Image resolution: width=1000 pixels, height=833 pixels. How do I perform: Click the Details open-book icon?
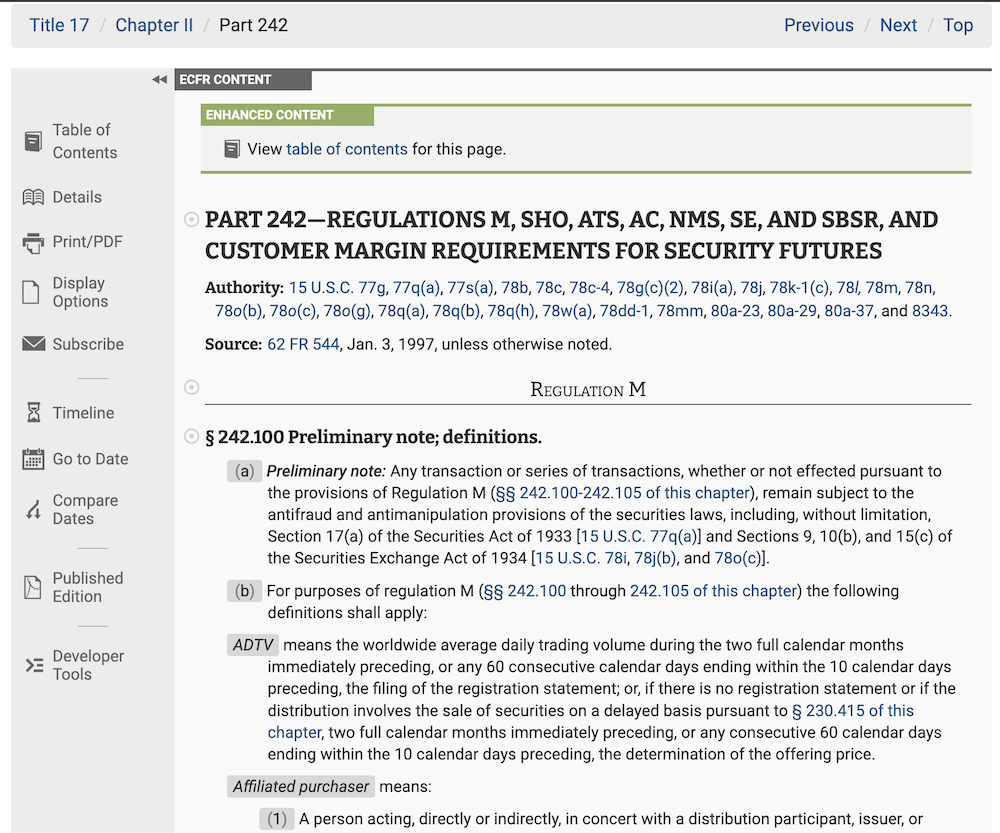point(33,197)
